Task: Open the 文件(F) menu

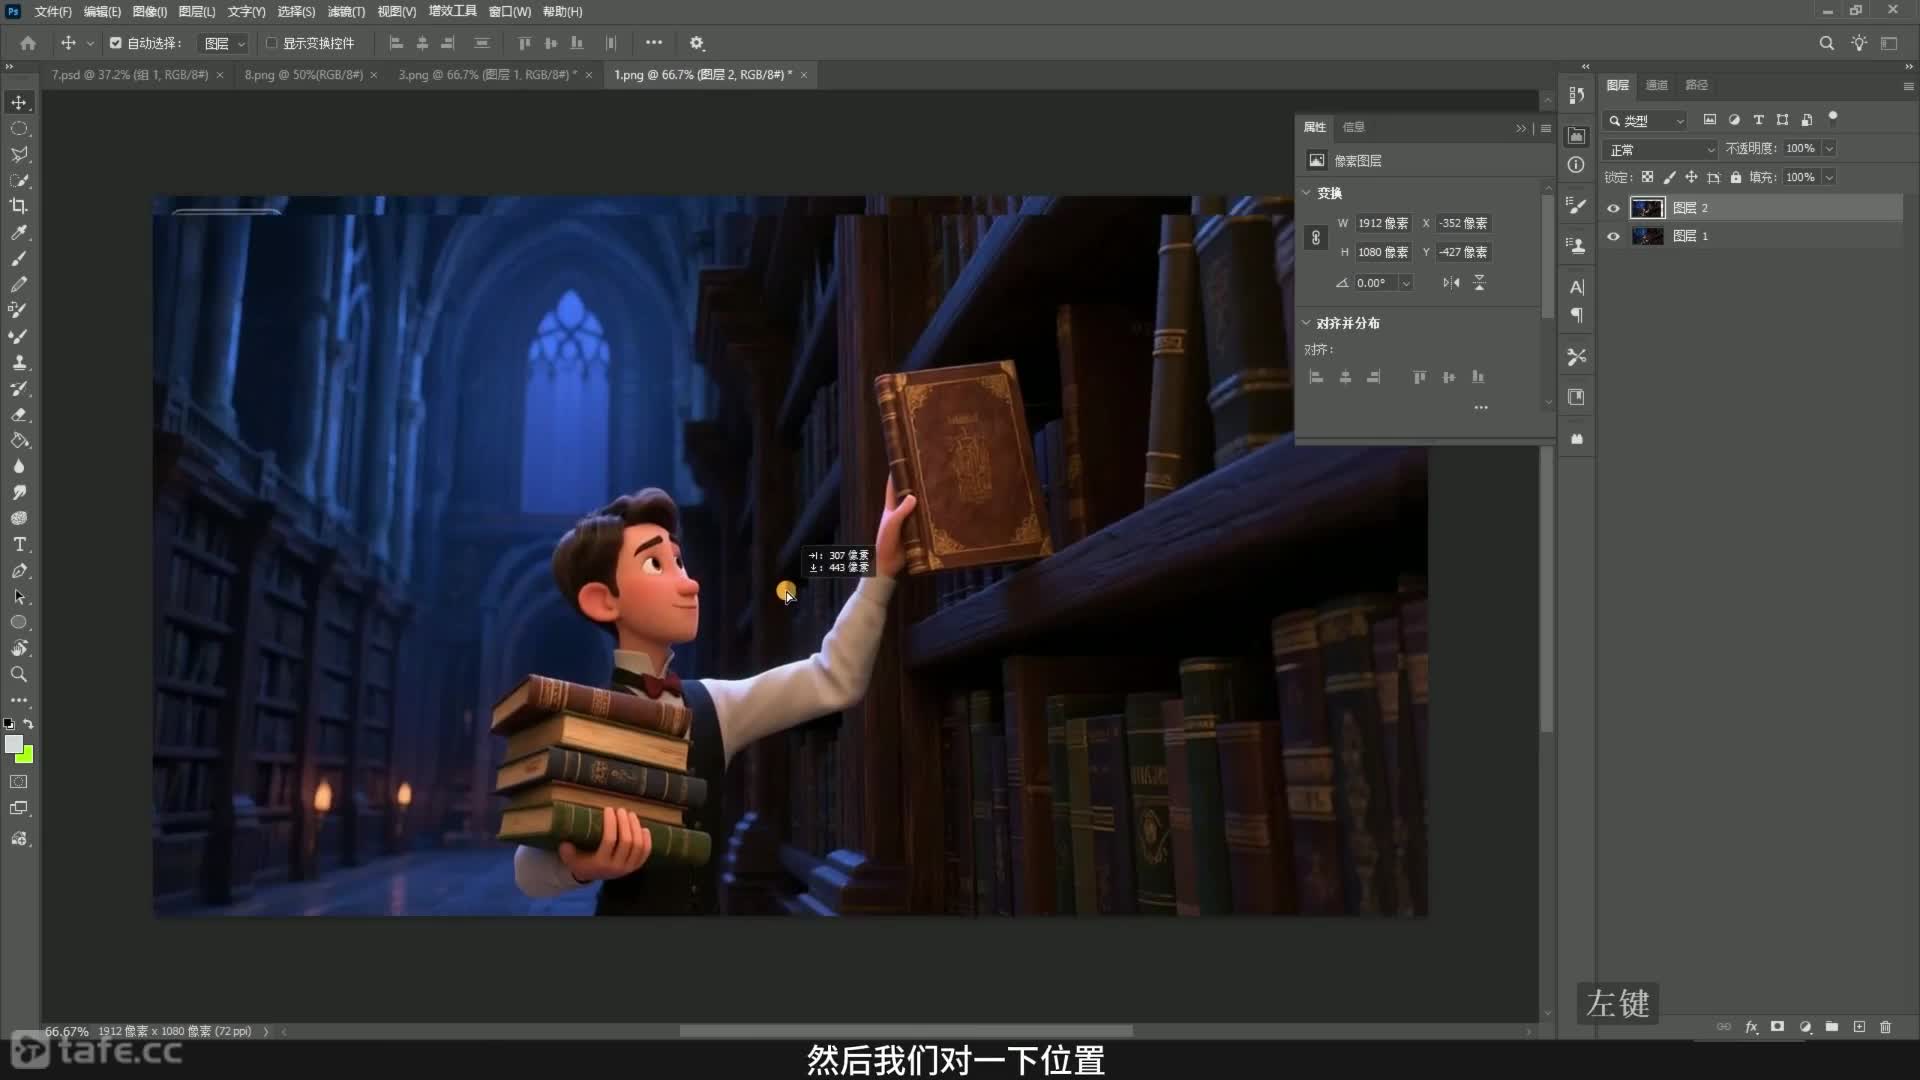Action: 53,12
